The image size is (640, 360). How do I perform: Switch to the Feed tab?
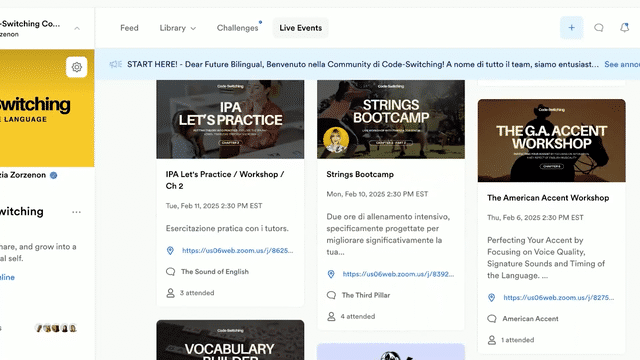[129, 28]
